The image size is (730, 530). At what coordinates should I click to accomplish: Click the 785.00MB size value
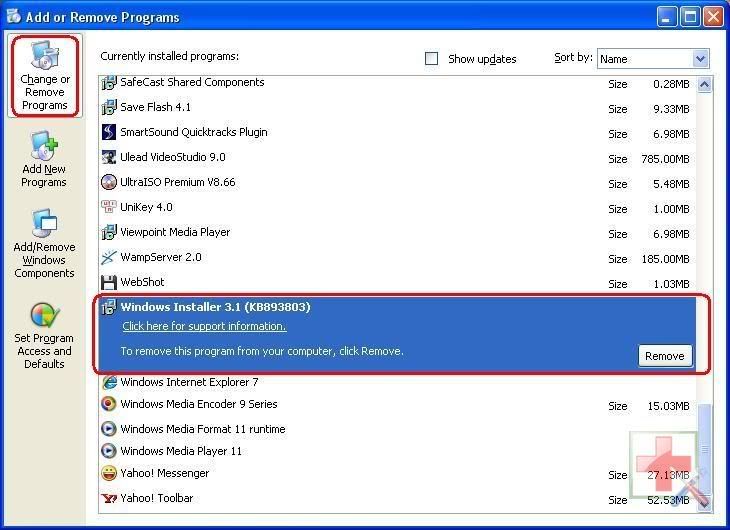(665, 159)
